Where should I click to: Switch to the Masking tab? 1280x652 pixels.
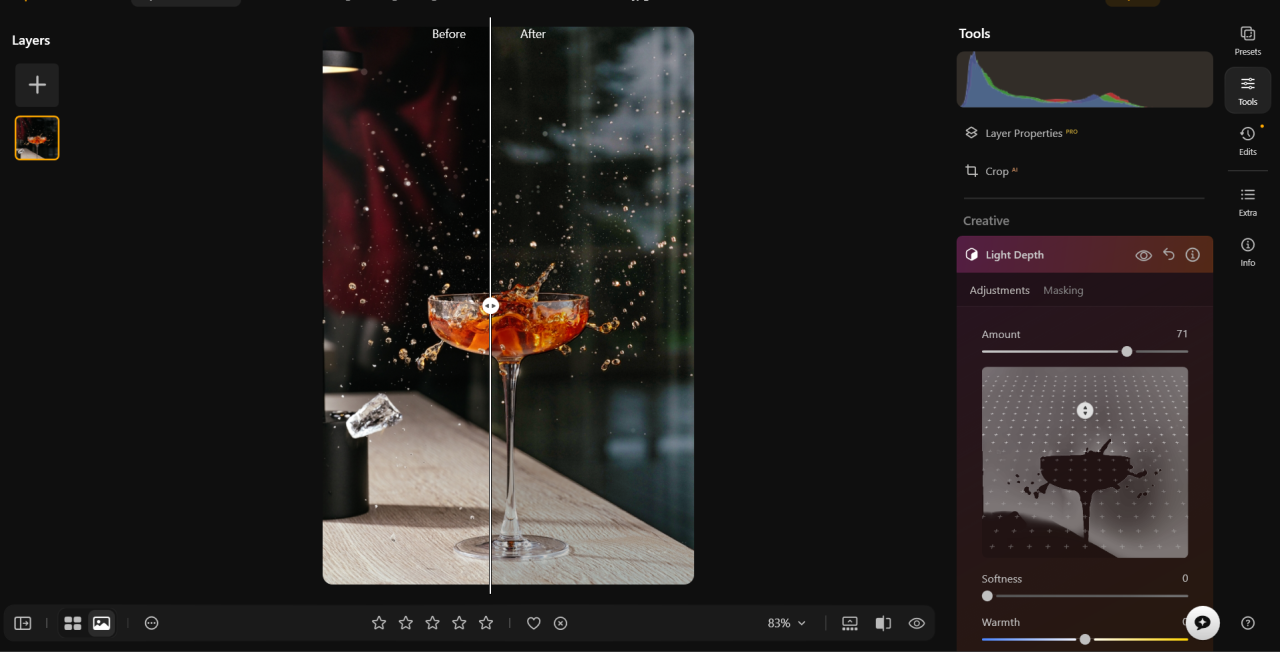(1063, 290)
